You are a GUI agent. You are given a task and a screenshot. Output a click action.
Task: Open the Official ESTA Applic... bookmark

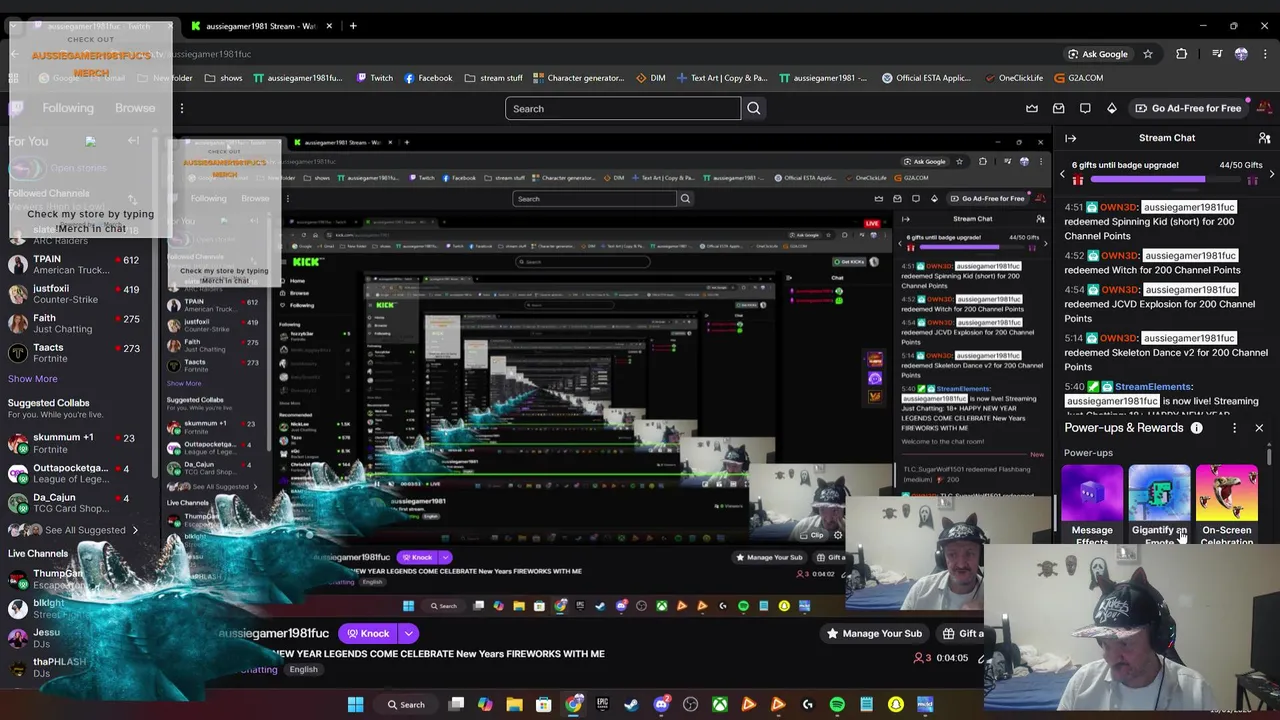point(926,78)
